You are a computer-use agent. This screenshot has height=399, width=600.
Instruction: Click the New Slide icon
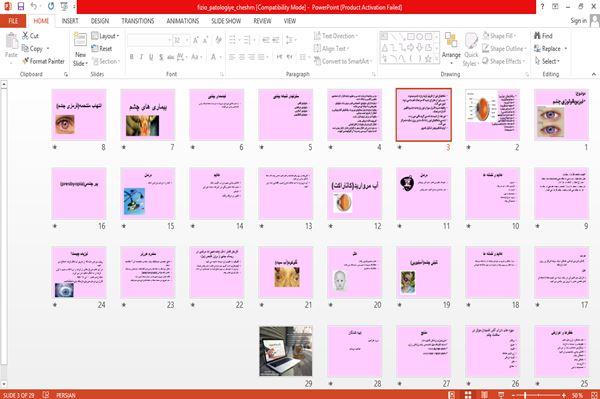coord(80,40)
